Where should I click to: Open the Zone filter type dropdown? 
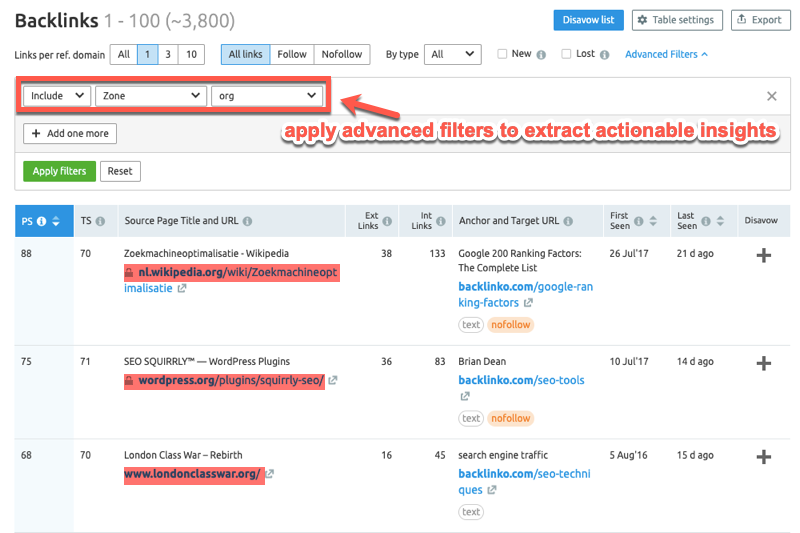click(150, 96)
